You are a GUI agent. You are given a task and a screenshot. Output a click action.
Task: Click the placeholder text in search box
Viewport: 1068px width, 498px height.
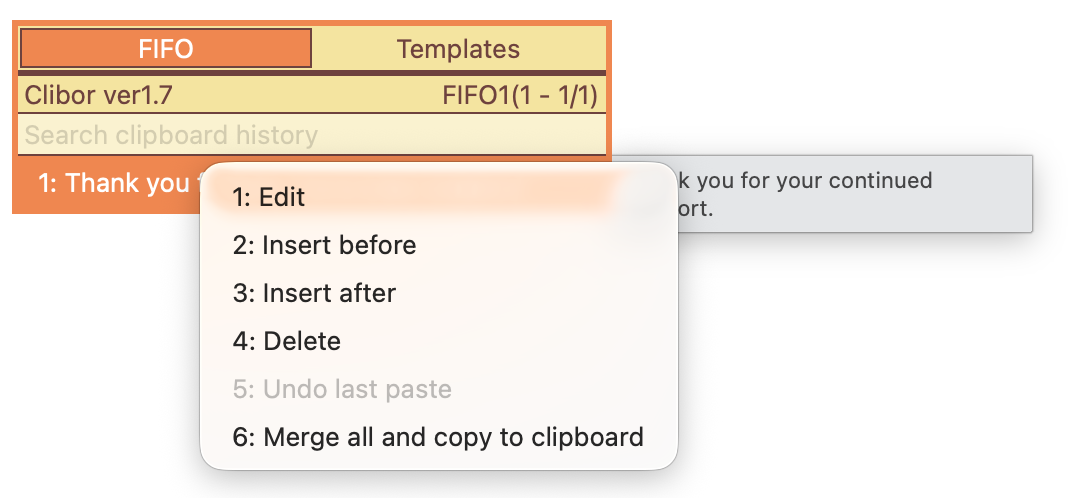tap(171, 135)
